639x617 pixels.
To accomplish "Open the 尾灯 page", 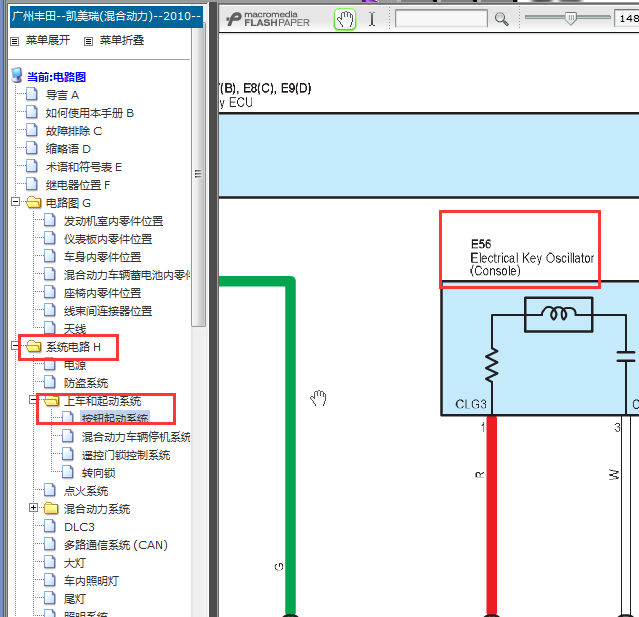I will 75,599.
